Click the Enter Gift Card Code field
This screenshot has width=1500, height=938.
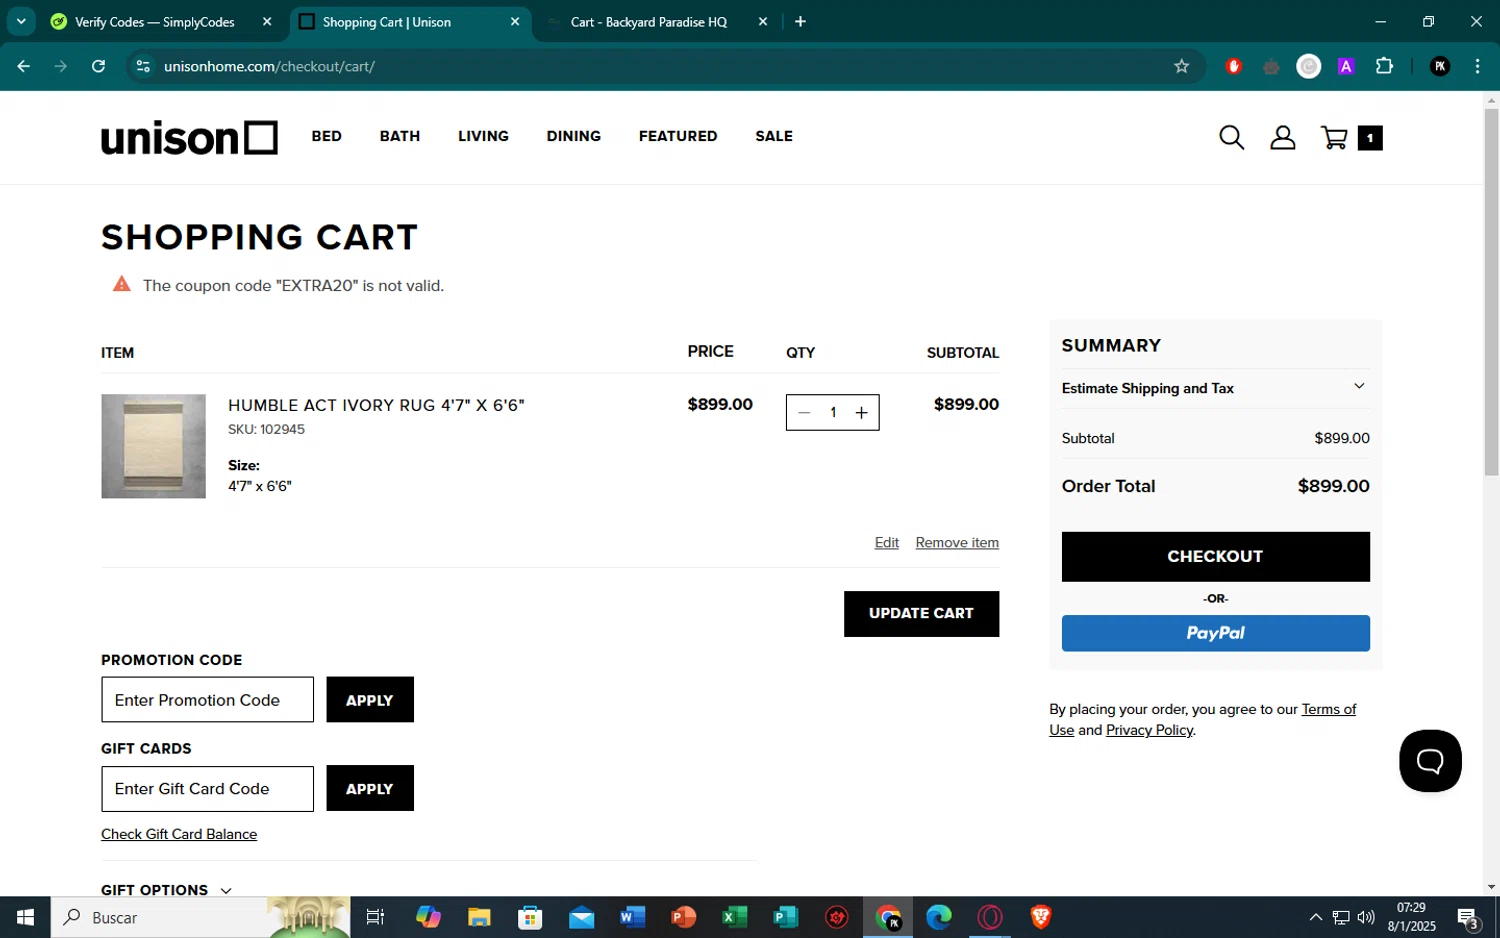tap(207, 788)
